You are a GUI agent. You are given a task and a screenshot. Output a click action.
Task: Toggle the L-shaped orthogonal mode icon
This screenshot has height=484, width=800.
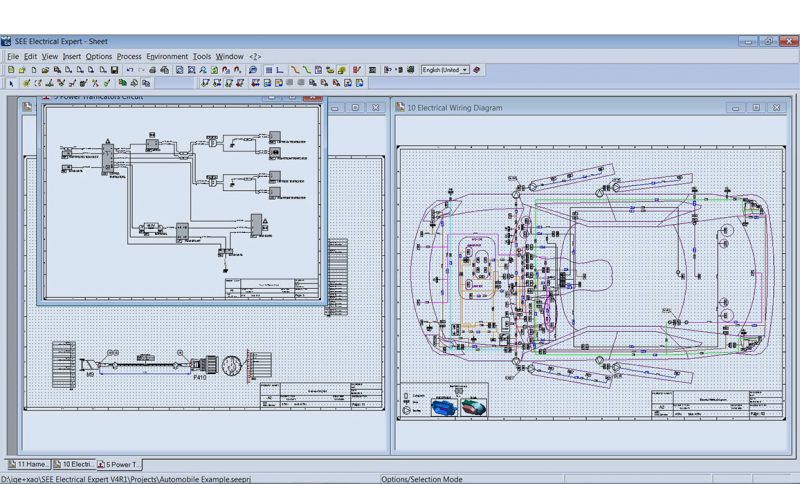pyautogui.click(x=280, y=70)
